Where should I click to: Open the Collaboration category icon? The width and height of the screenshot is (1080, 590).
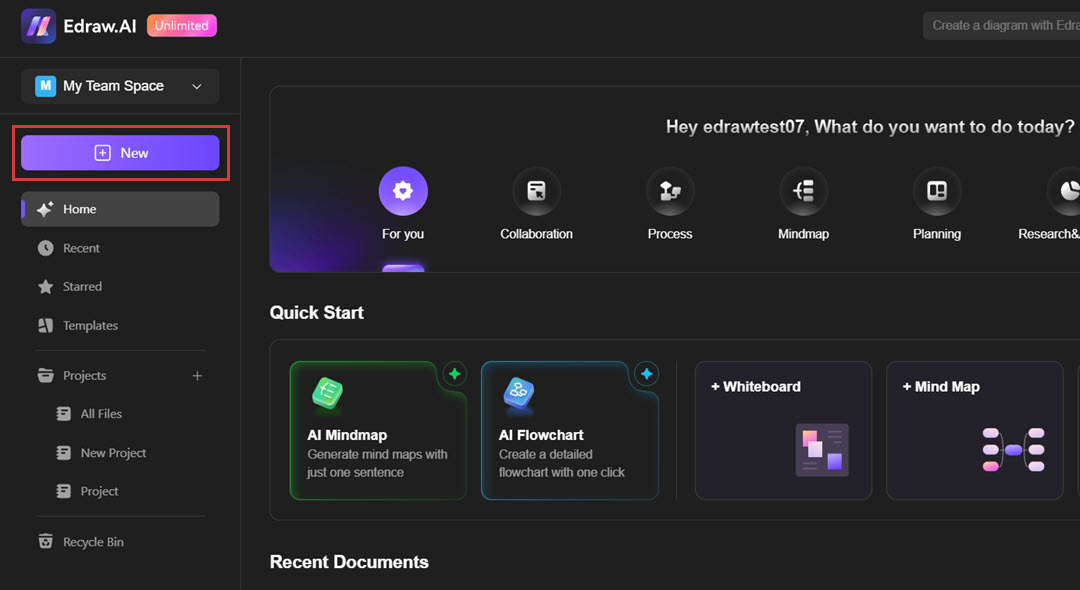pos(536,190)
